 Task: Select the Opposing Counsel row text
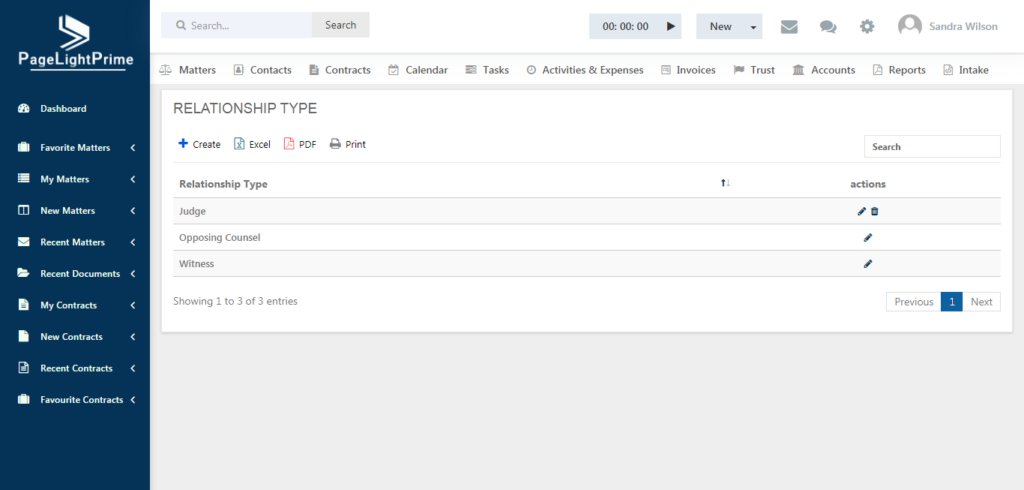(x=219, y=238)
